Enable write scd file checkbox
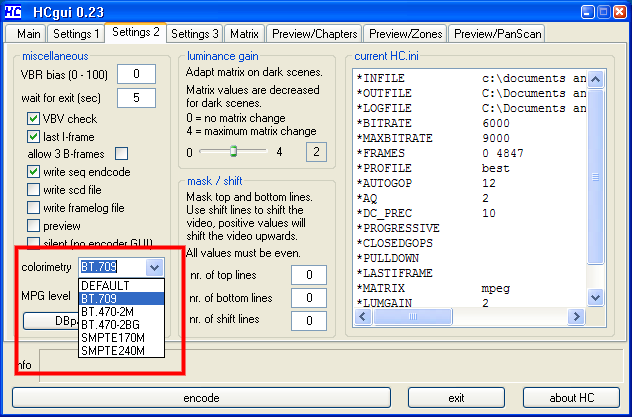This screenshot has height=417, width=632. coord(33,189)
